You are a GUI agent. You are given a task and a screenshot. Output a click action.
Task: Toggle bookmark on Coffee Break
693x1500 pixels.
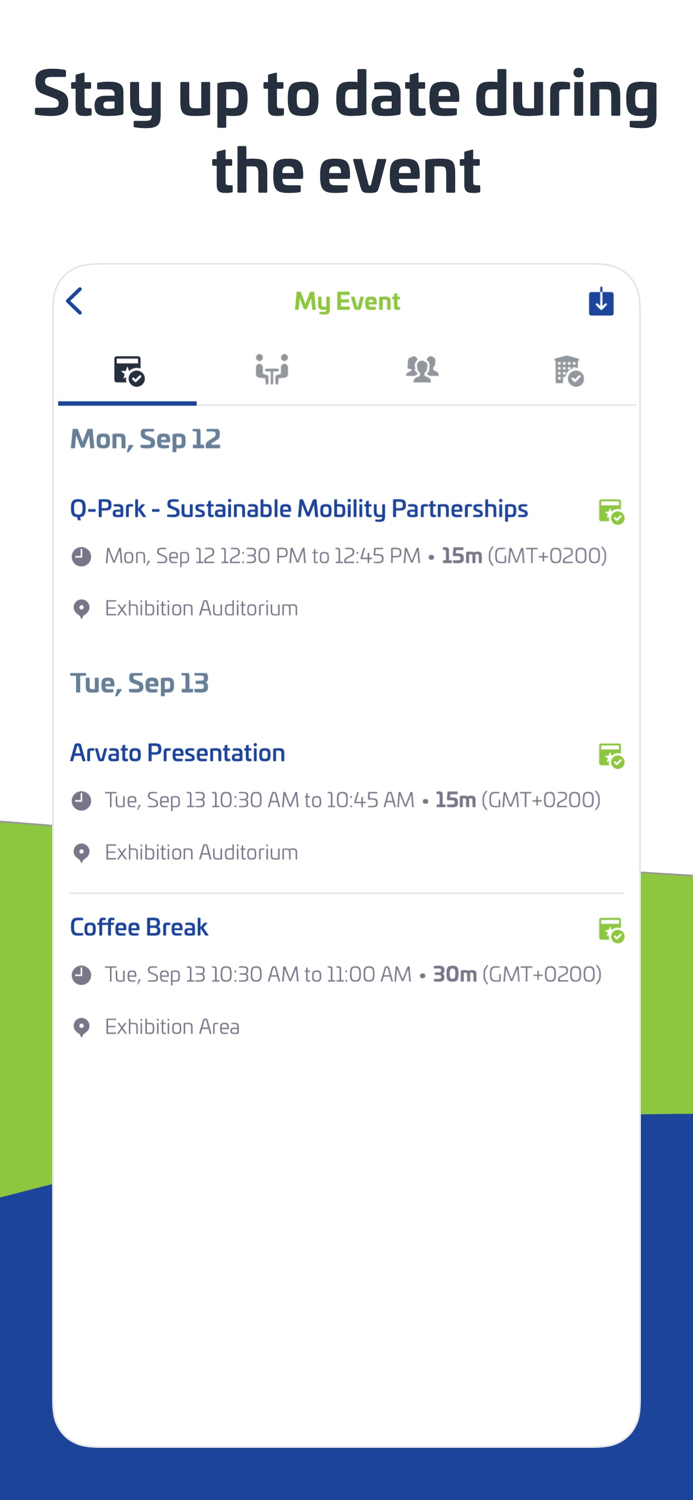point(612,929)
